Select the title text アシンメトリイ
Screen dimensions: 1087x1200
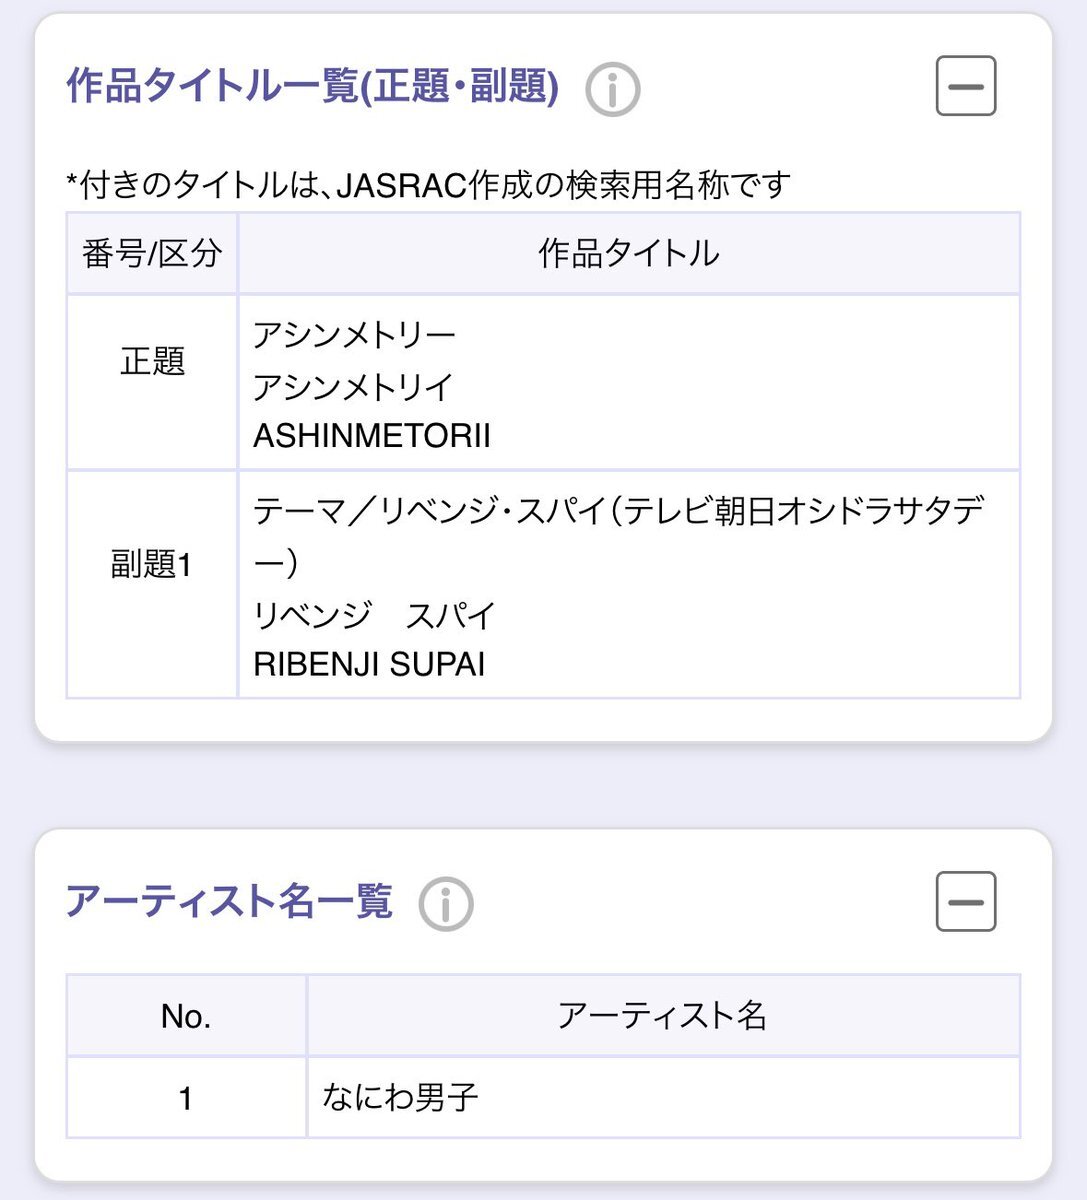pos(353,386)
